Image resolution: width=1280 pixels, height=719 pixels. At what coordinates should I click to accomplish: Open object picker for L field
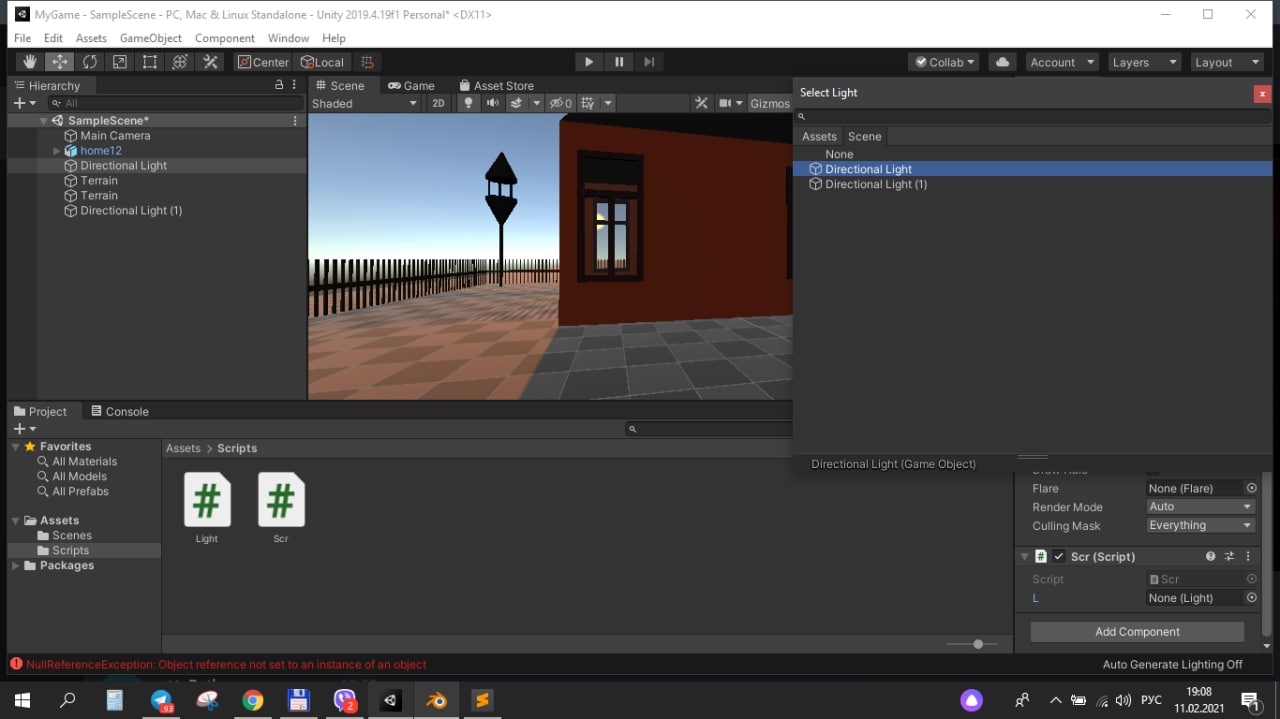coord(1251,598)
